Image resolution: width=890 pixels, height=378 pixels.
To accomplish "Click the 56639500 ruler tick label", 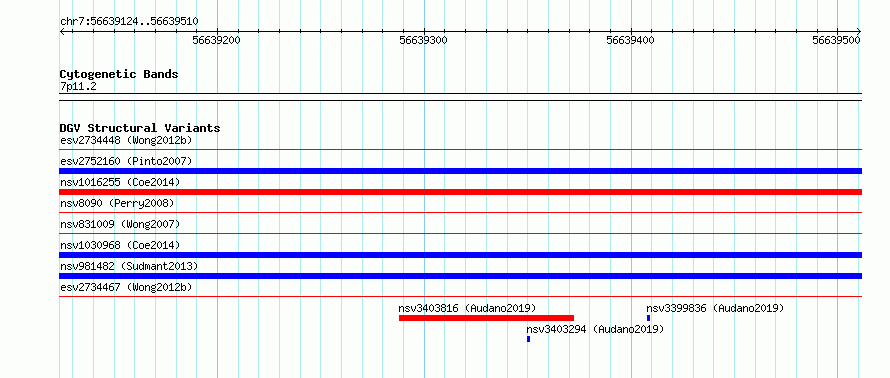I will tap(836, 40).
